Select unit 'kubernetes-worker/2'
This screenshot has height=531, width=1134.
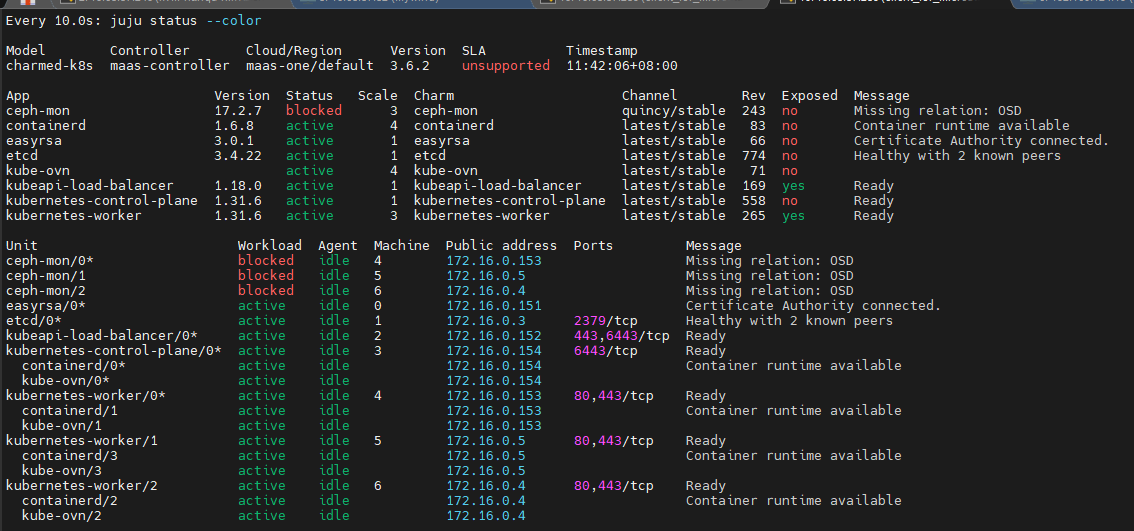coord(82,485)
